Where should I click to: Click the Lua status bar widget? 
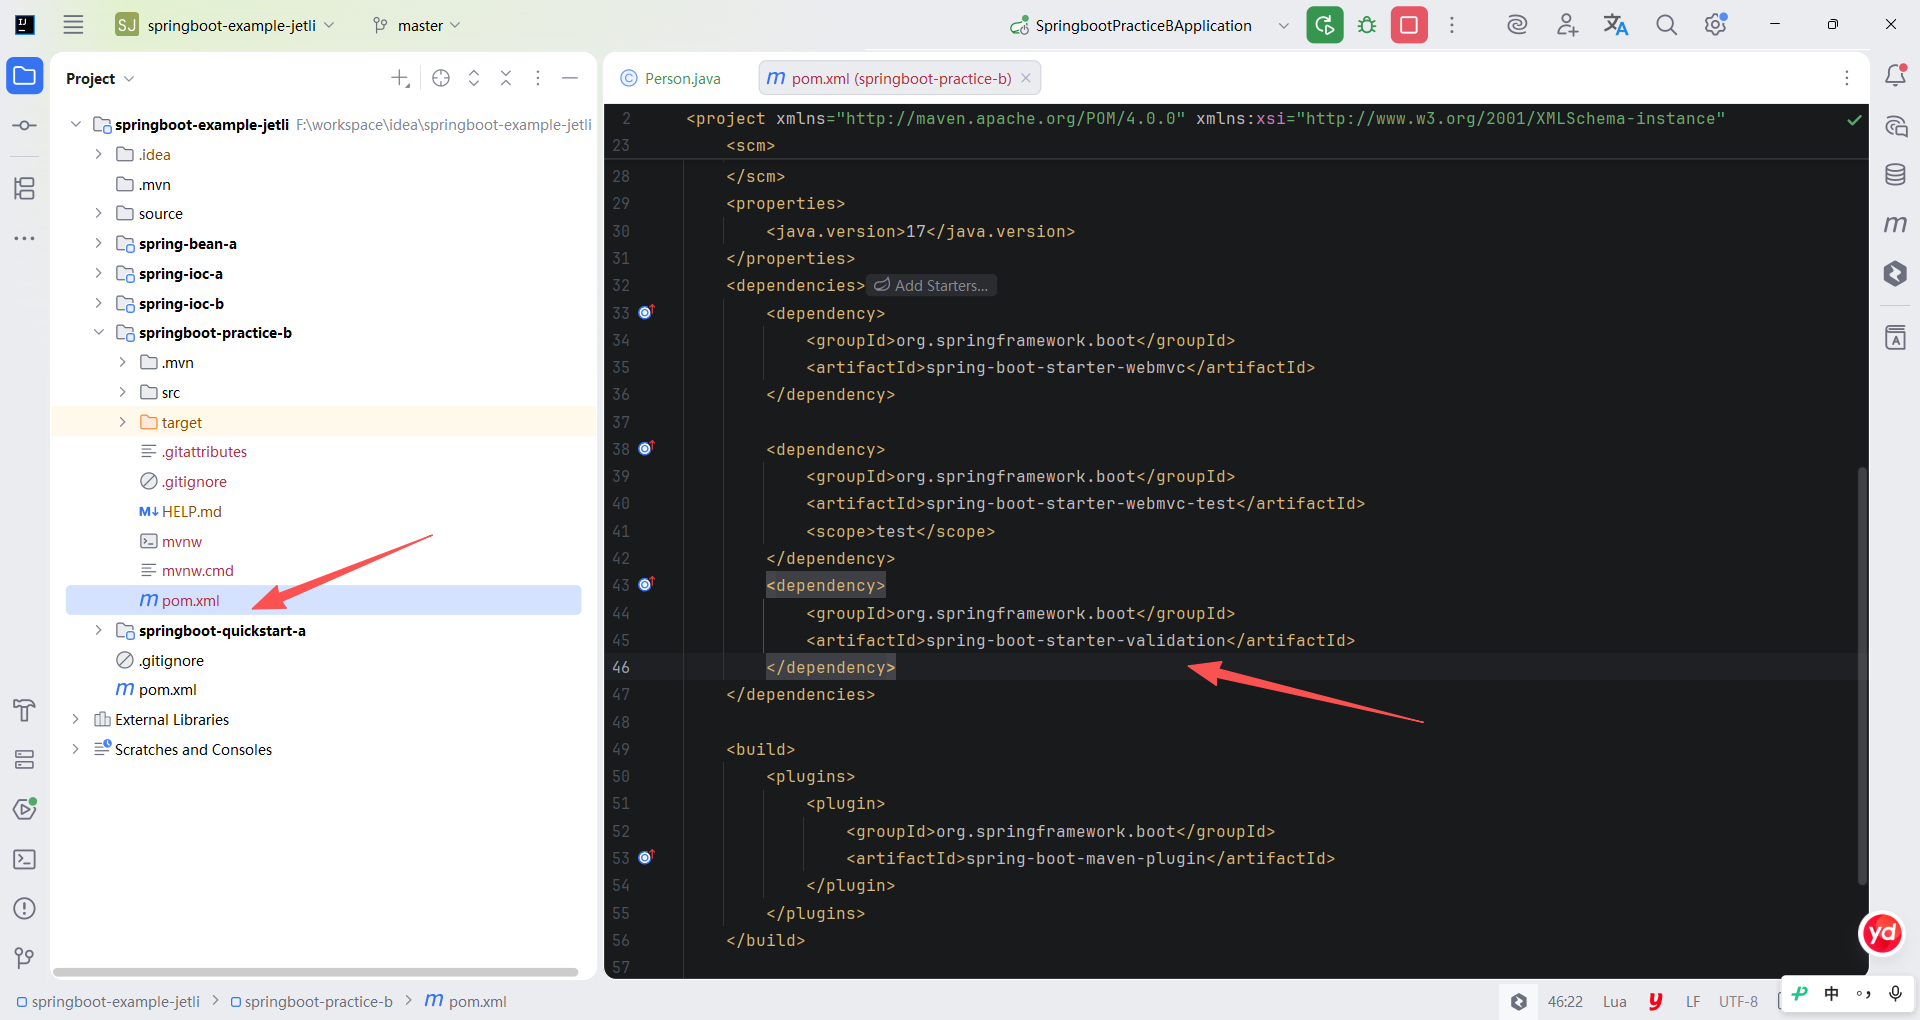(x=1614, y=1001)
